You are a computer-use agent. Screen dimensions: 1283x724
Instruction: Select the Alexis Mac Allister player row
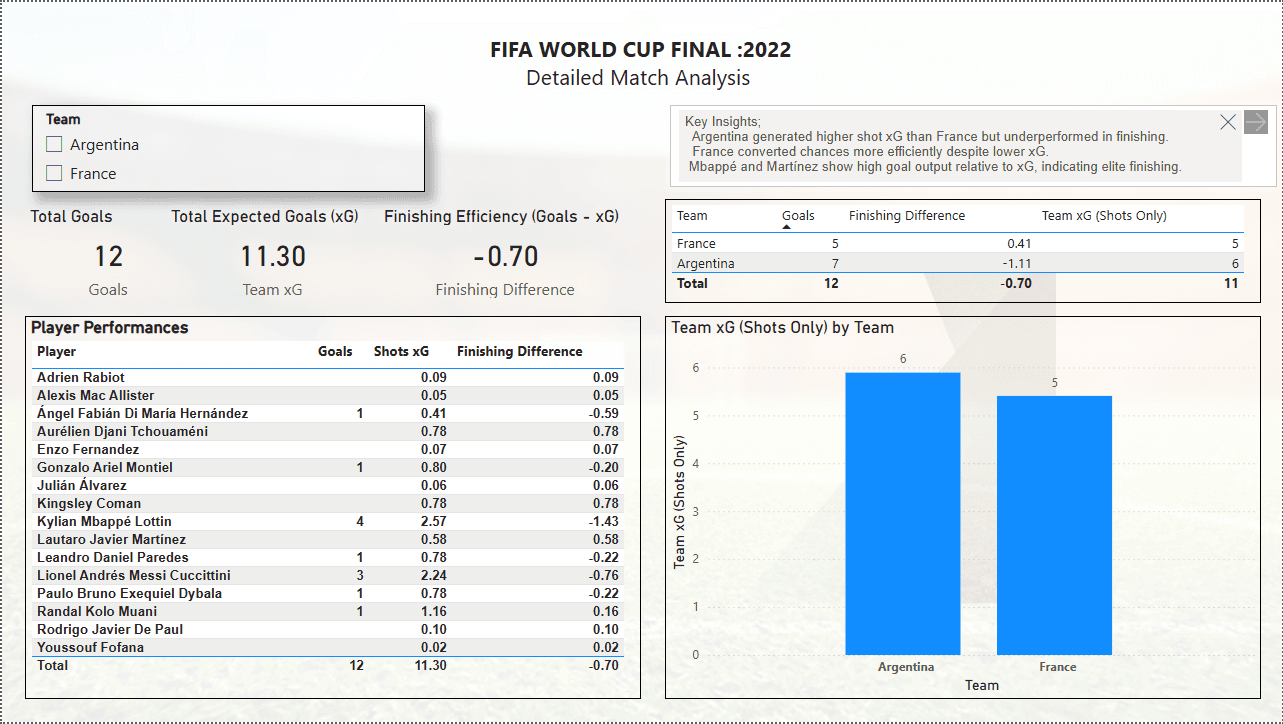tap(328, 396)
